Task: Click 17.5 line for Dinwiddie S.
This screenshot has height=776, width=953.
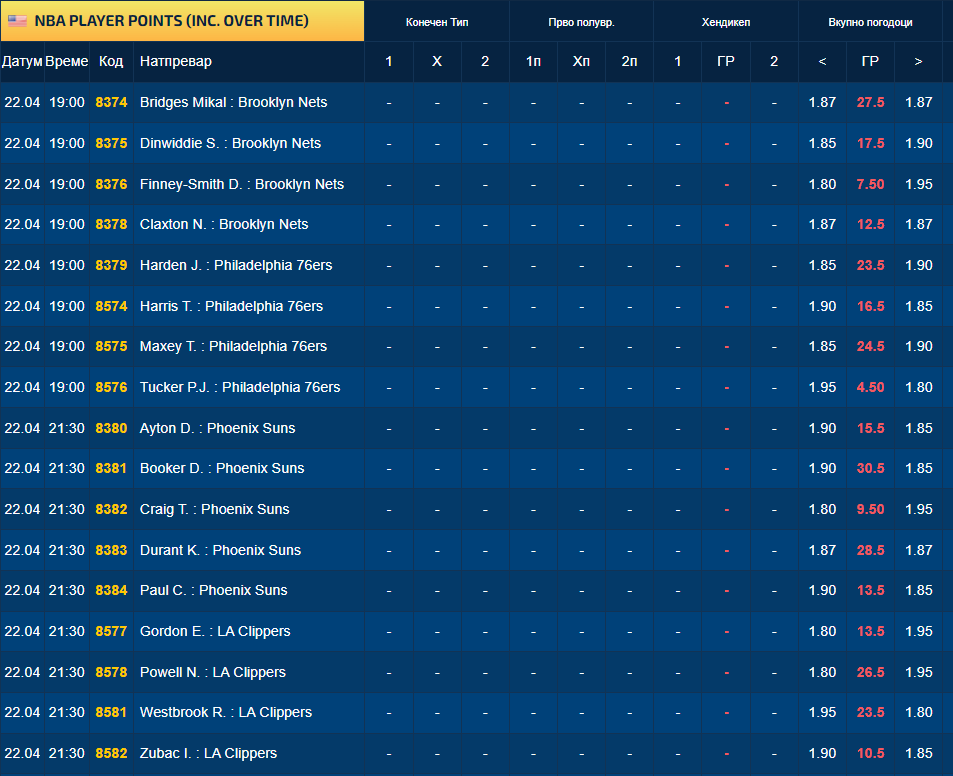Action: (x=870, y=143)
